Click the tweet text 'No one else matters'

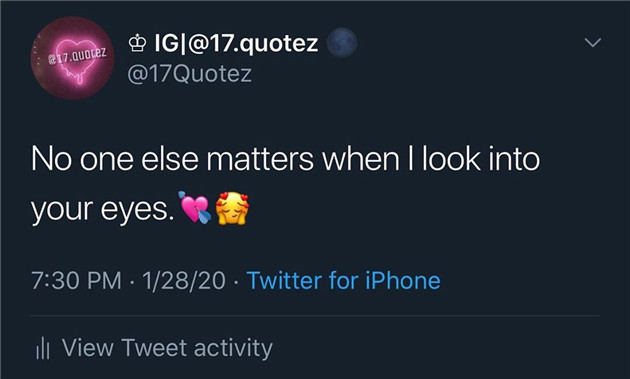[172, 159]
